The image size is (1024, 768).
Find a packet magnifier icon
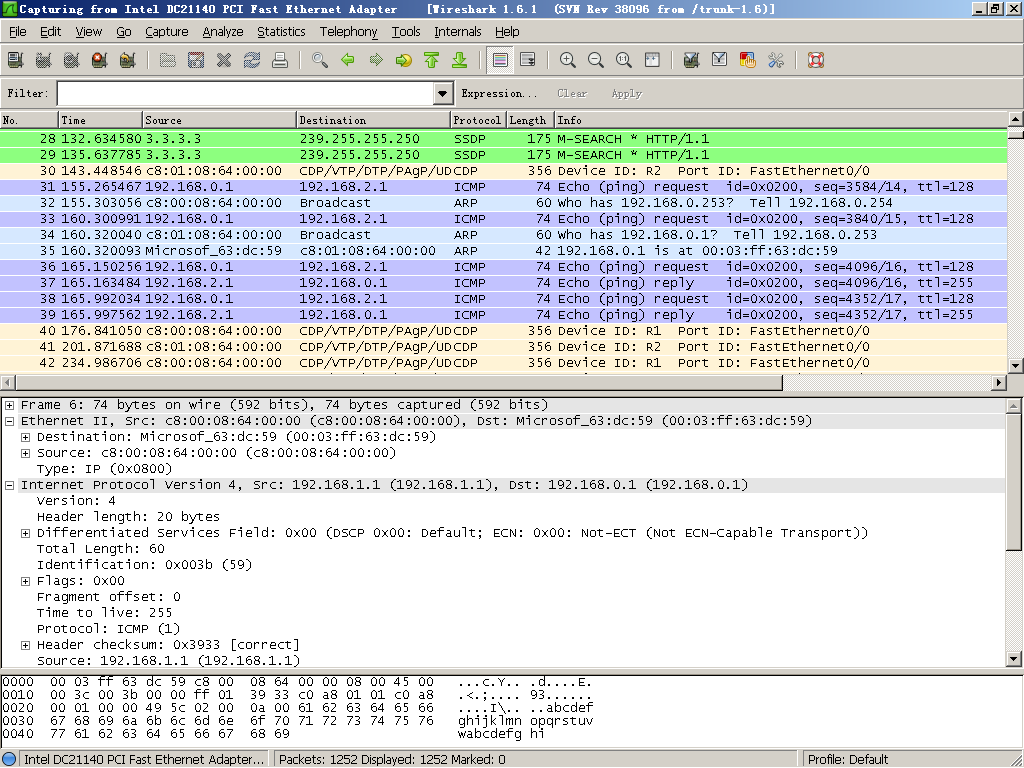tap(320, 60)
